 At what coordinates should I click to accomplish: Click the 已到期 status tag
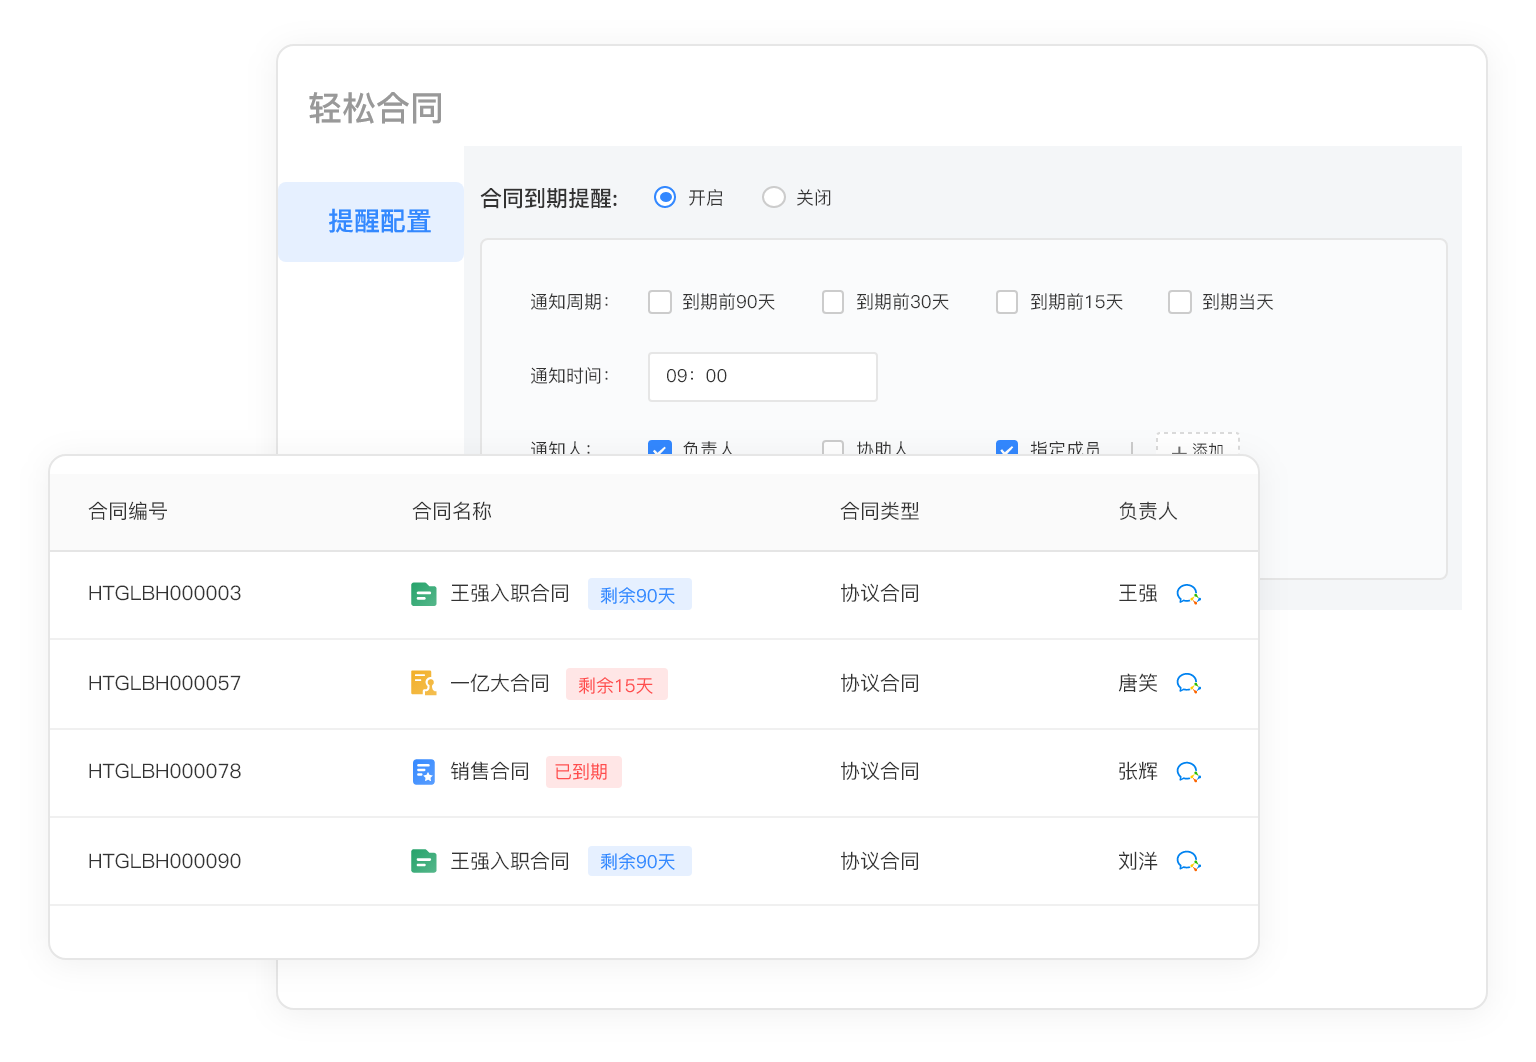pyautogui.click(x=583, y=772)
